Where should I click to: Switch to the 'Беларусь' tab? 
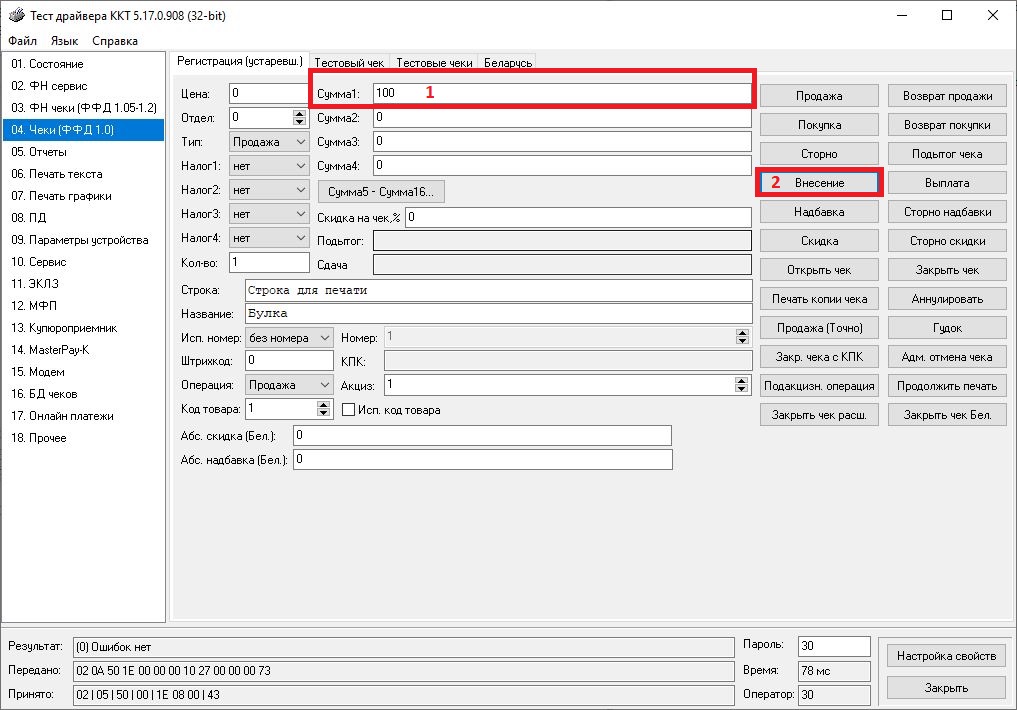508,63
